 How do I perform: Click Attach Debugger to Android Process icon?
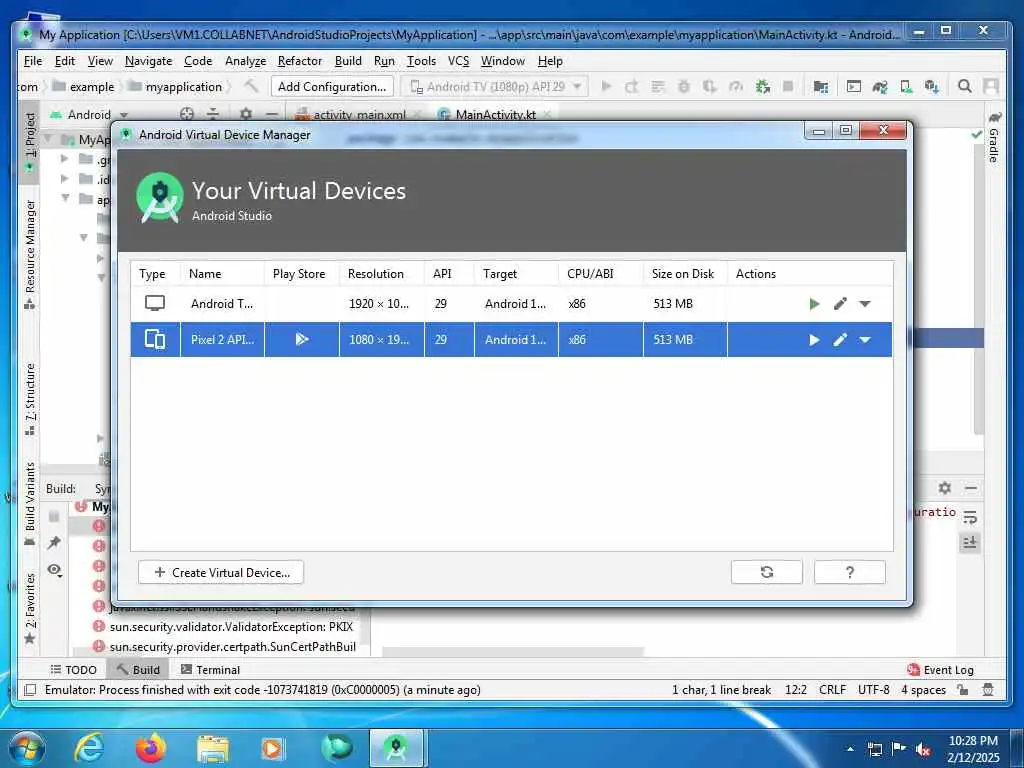[x=762, y=86]
